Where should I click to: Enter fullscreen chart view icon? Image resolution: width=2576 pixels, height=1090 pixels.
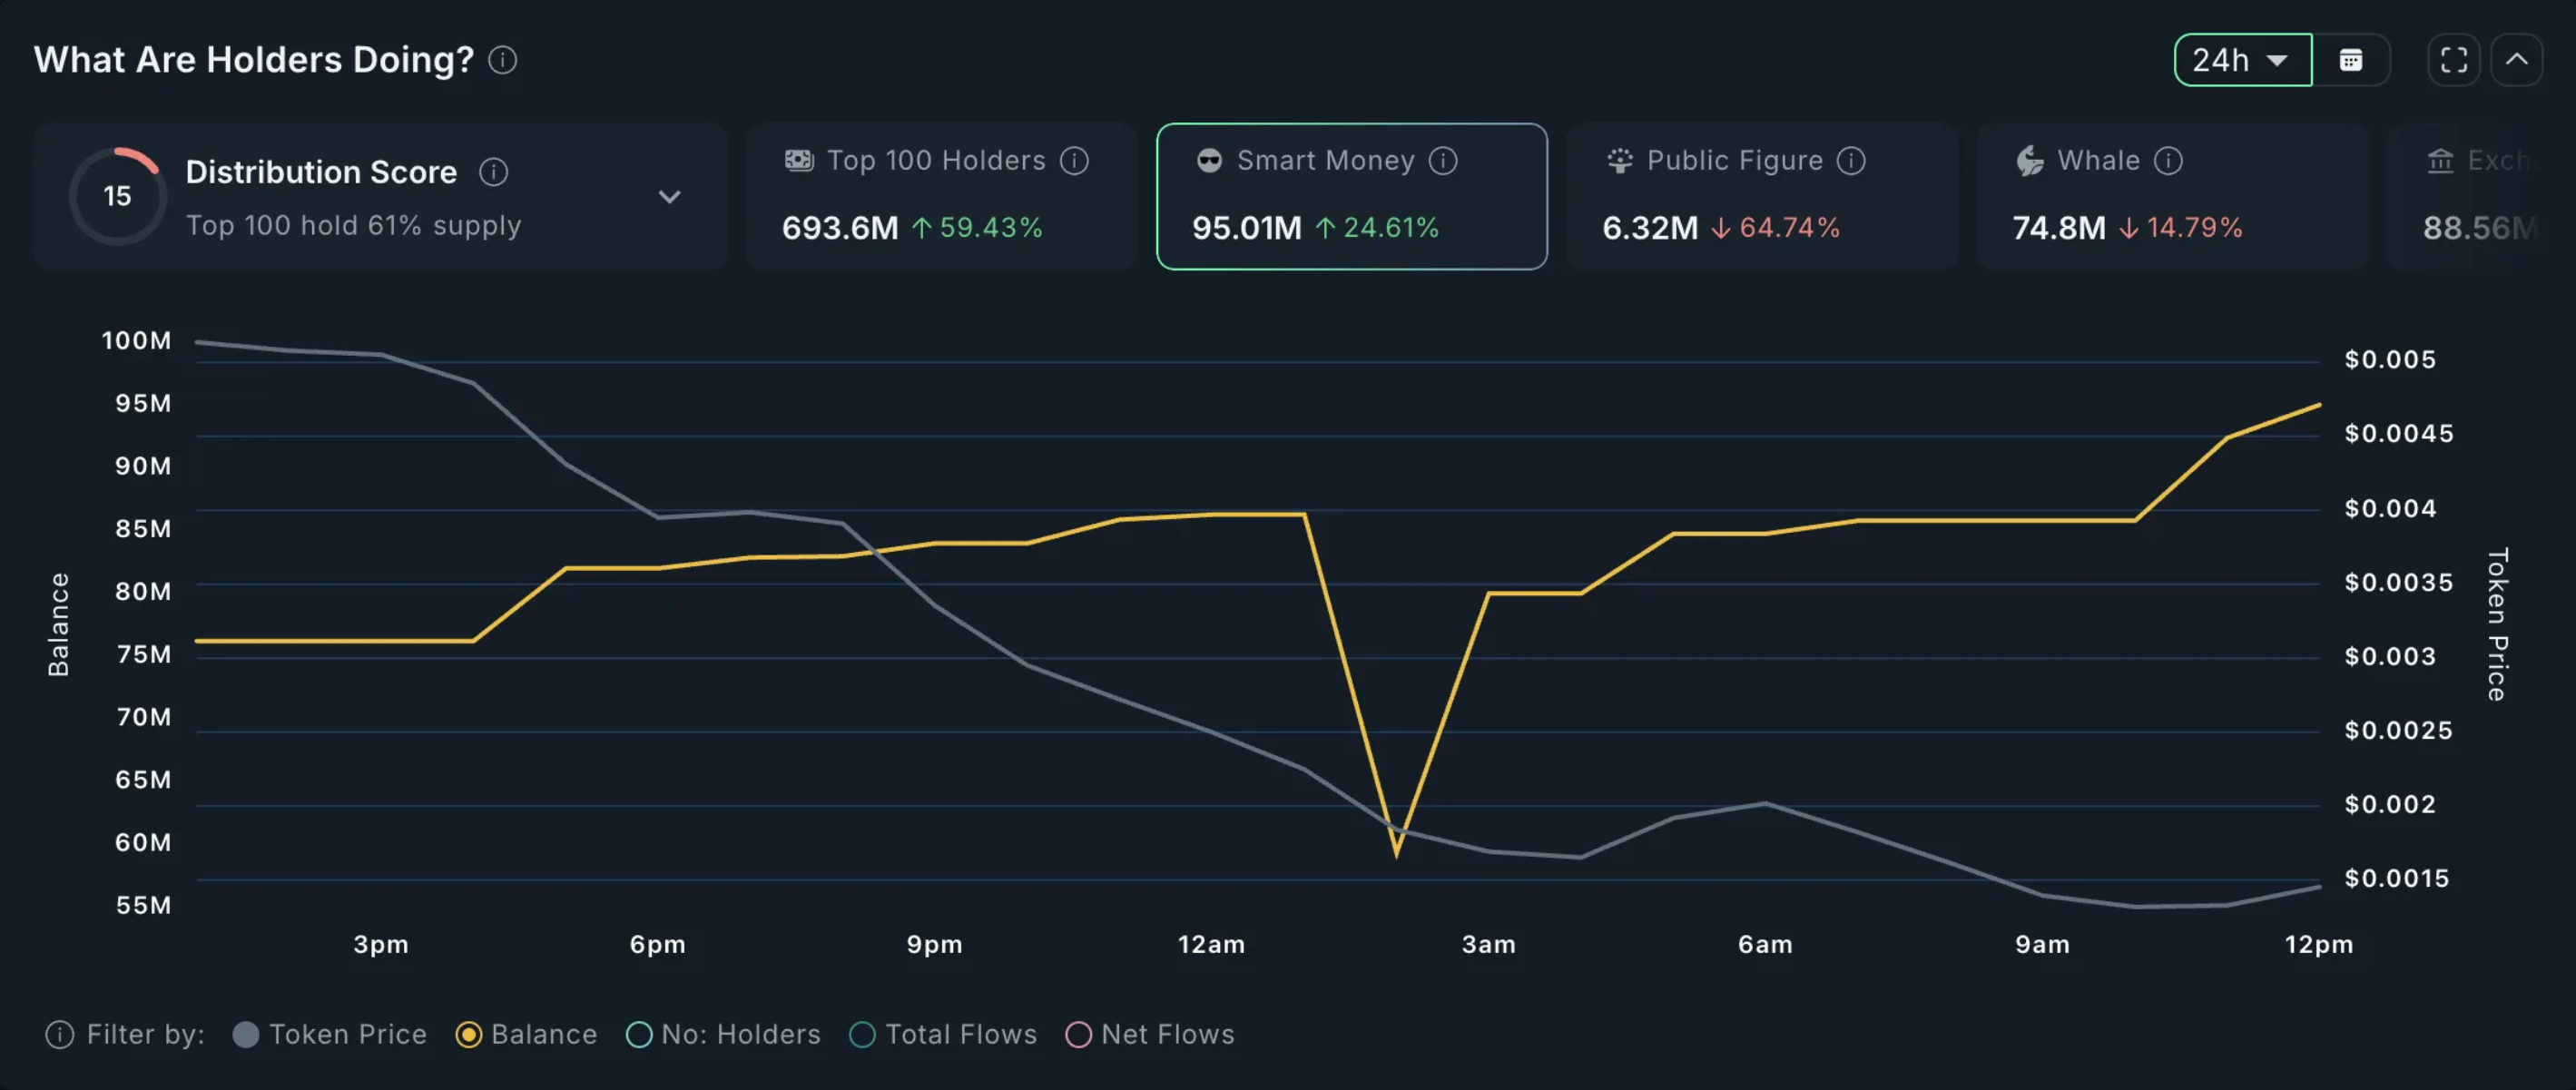pyautogui.click(x=2454, y=60)
